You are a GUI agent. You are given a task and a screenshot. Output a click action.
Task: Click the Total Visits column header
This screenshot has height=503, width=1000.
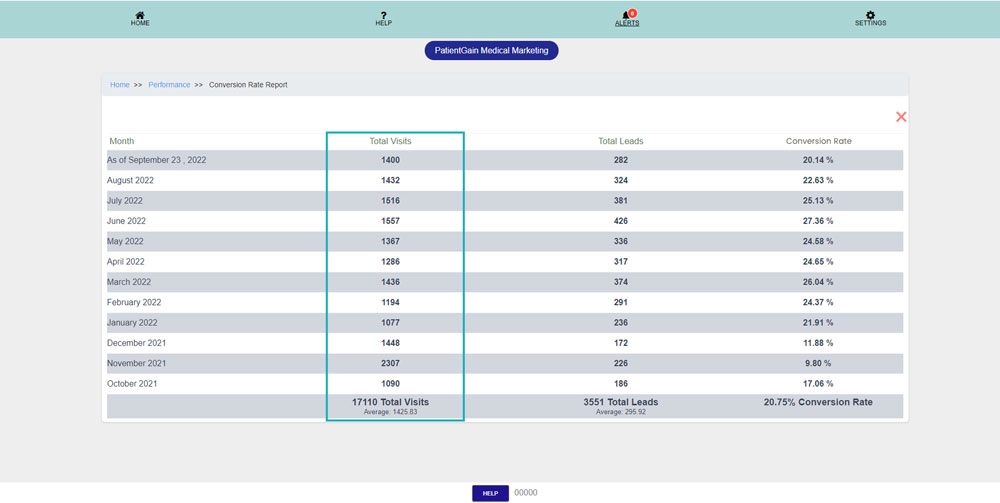pyautogui.click(x=390, y=141)
